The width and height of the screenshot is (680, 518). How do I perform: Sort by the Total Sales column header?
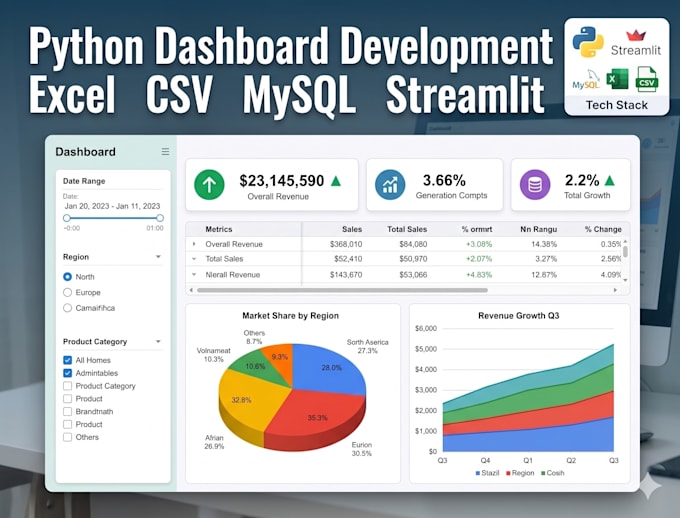[407, 229]
